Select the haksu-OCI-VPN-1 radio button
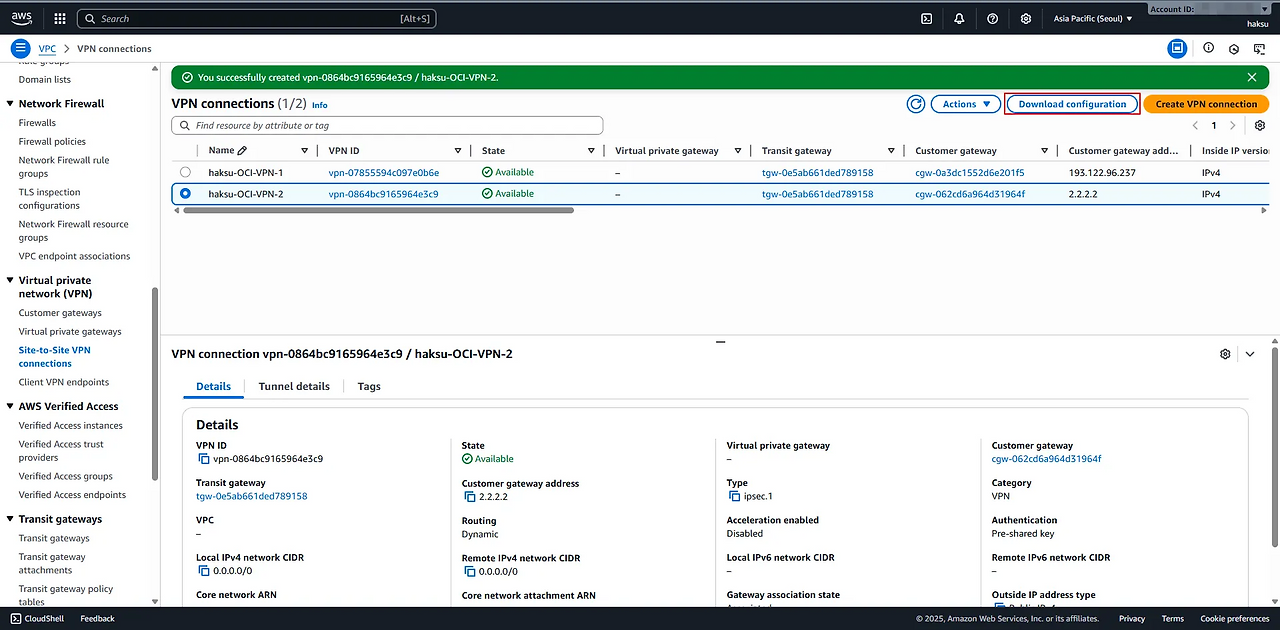Image resolution: width=1280 pixels, height=630 pixels. click(185, 173)
